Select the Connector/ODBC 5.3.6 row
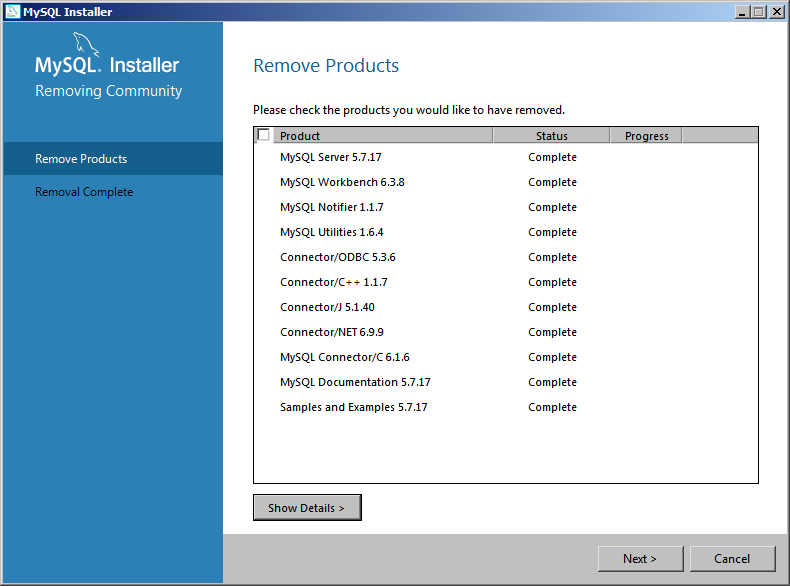The height and width of the screenshot is (586, 790). (x=506, y=257)
